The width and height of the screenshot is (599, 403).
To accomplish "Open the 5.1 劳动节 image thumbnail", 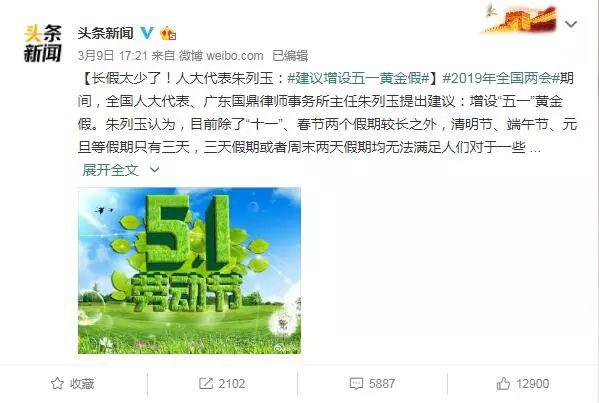I will 189,271.
